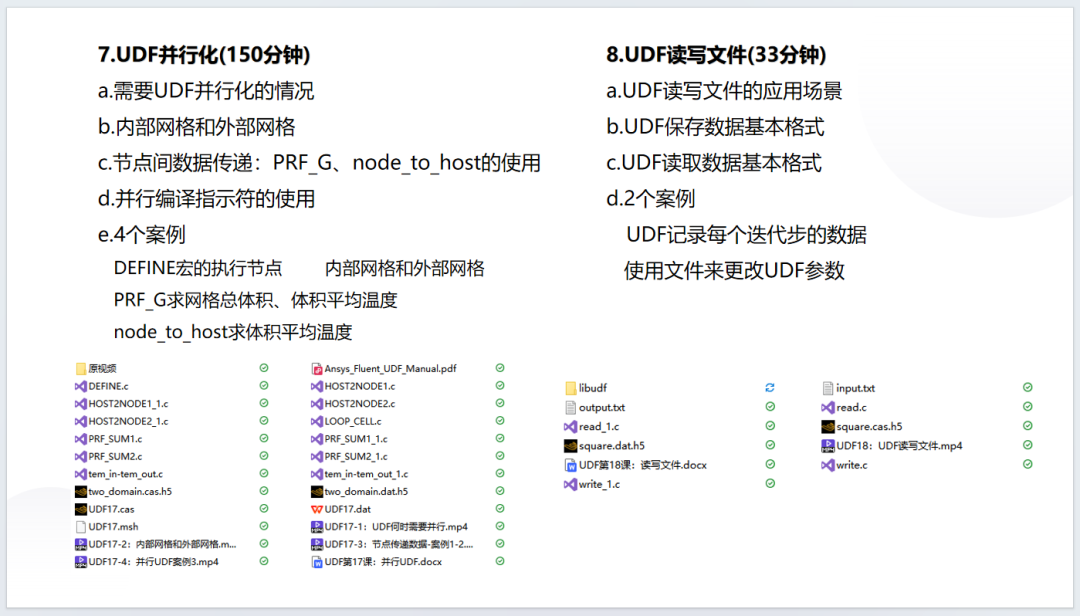Image resolution: width=1080 pixels, height=616 pixels.
Task: Click the line b.UDF保存数据基本格式
Action: [x=715, y=127]
